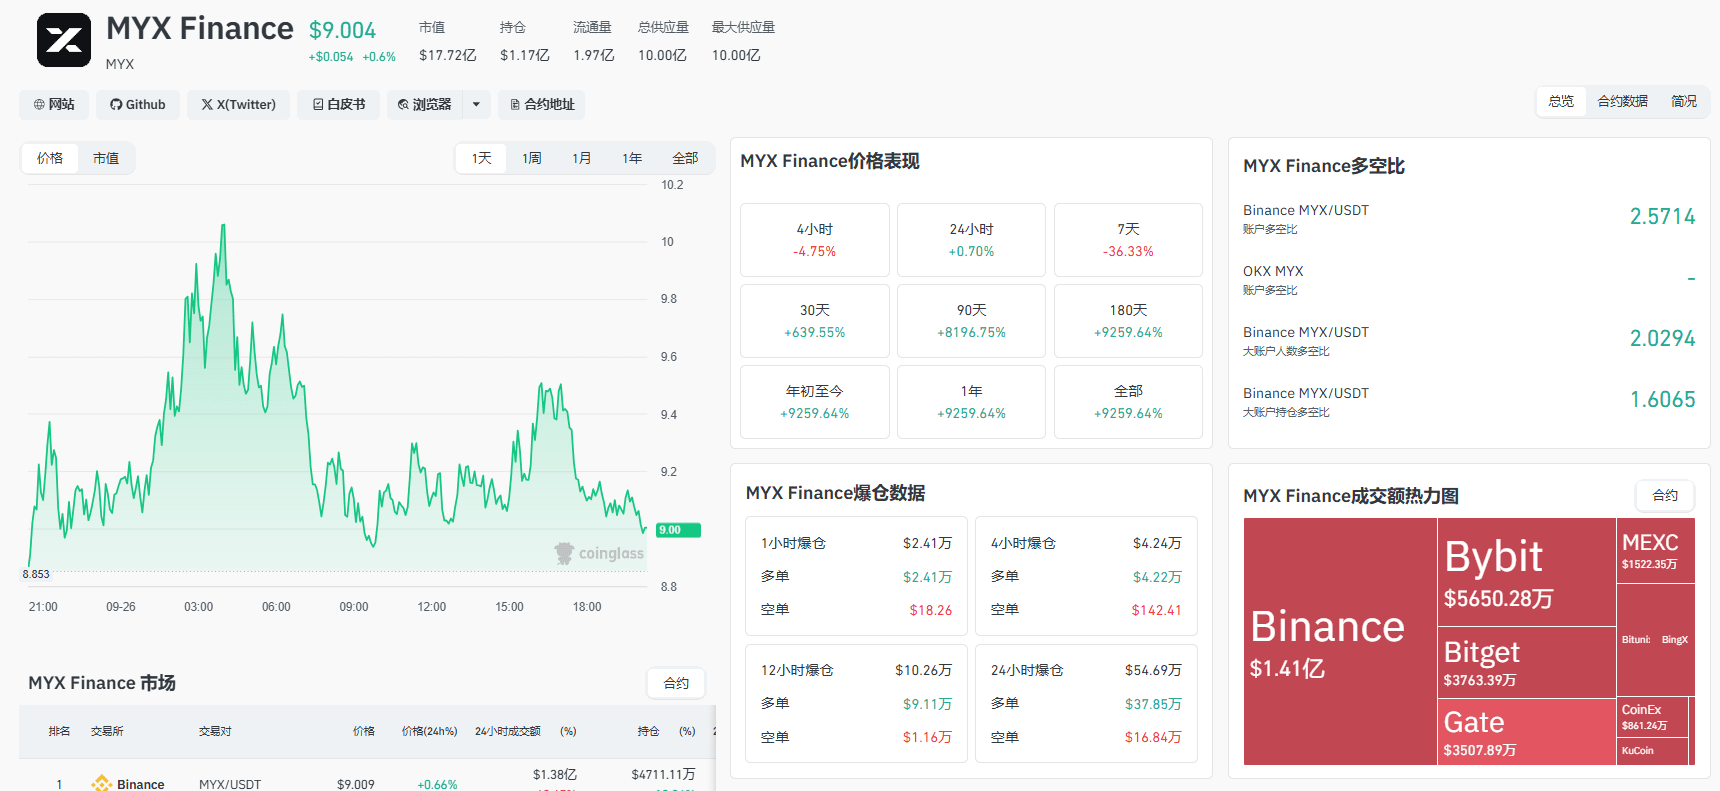Click the 9.00 price marker on chart

click(x=678, y=530)
